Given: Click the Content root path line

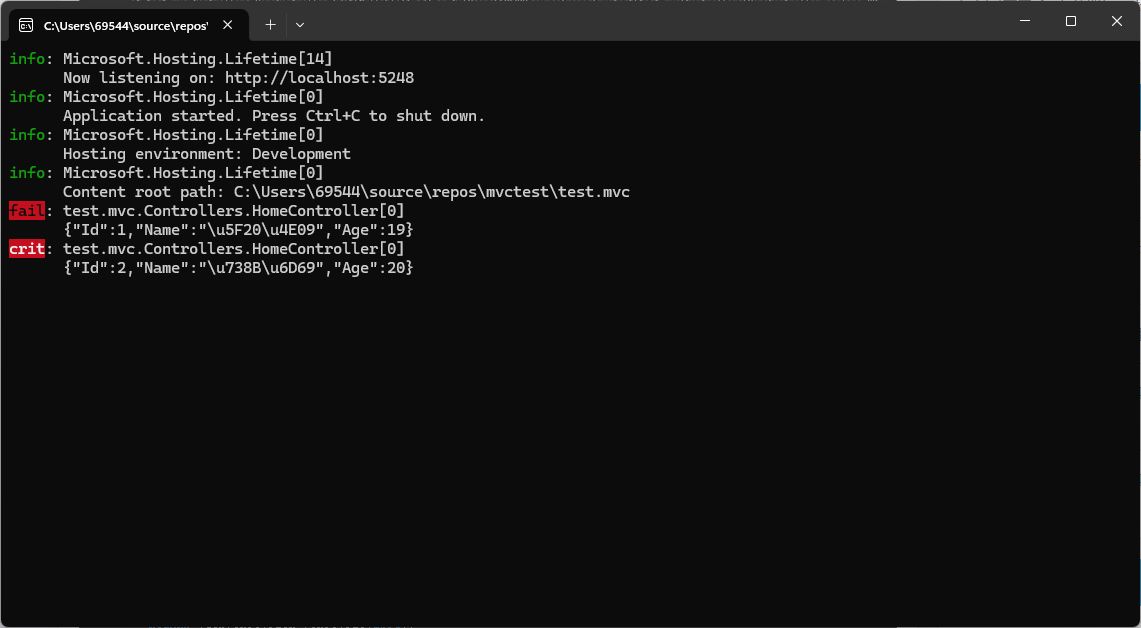Looking at the screenshot, I should pyautogui.click(x=346, y=192).
